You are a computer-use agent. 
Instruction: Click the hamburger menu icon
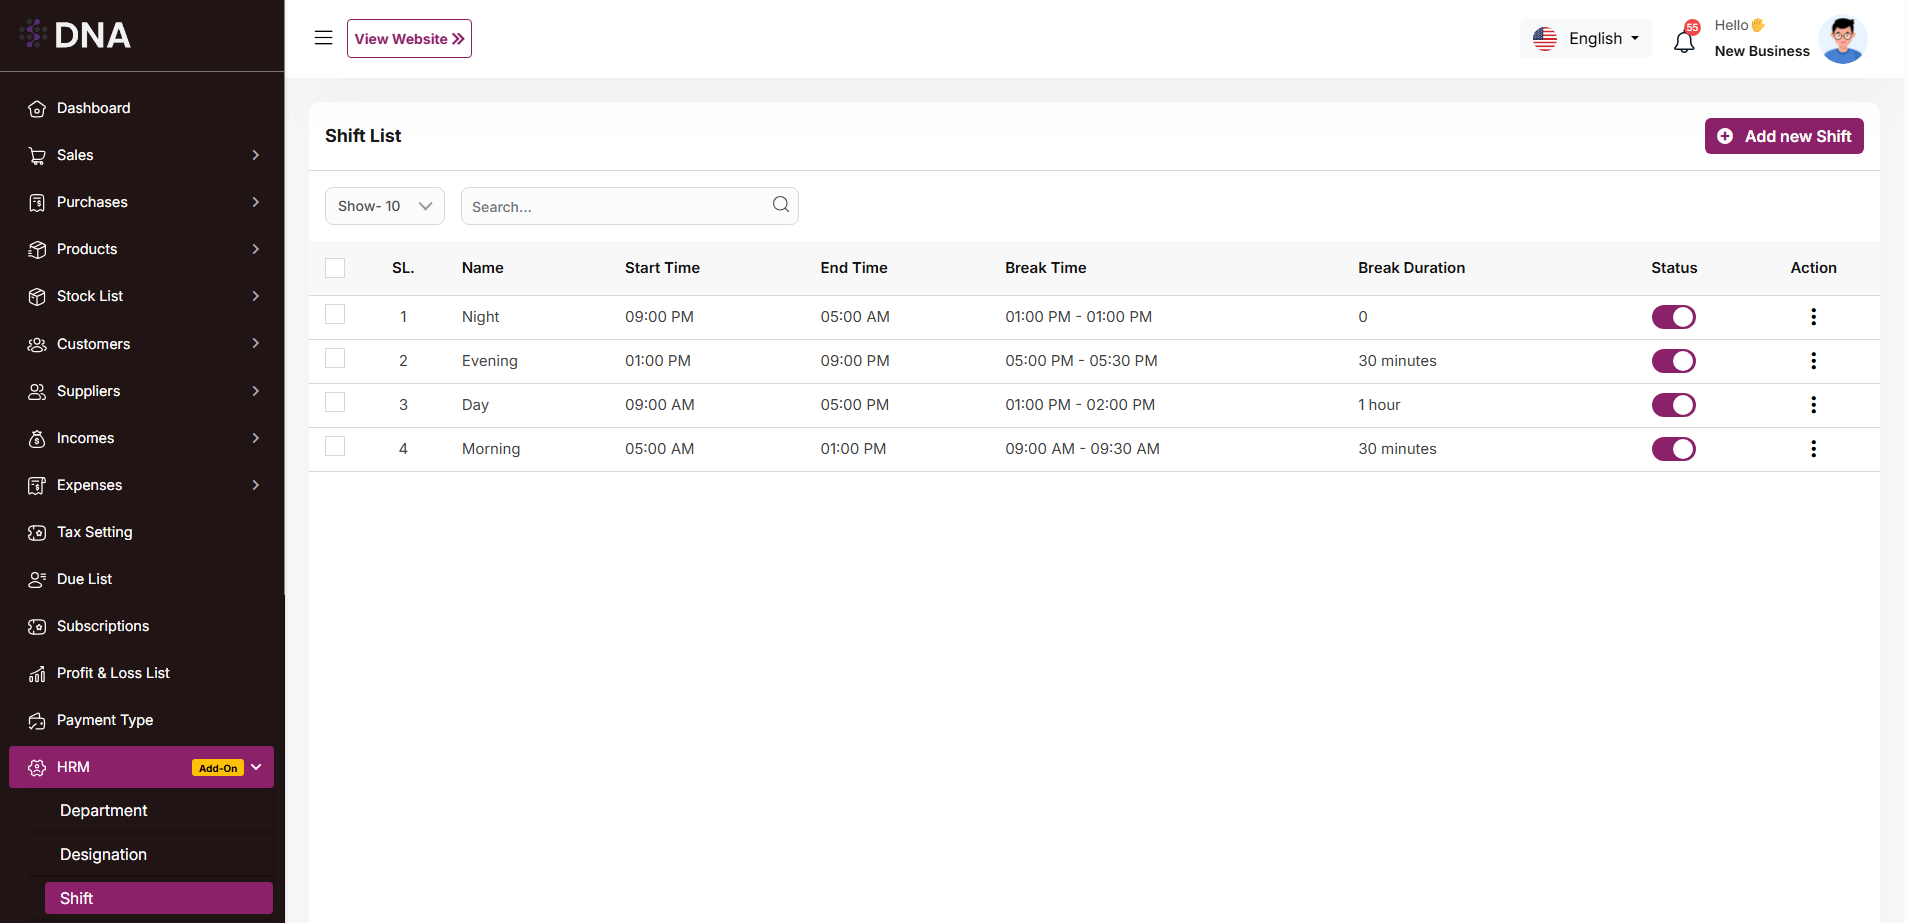click(323, 38)
